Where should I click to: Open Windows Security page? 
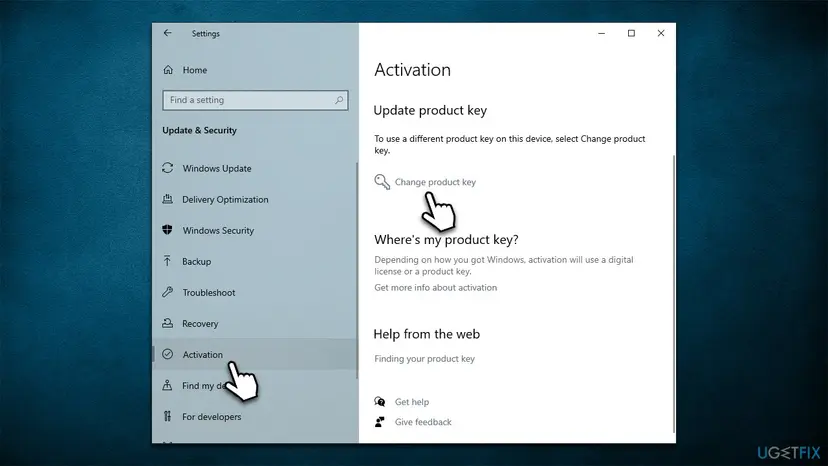tap(218, 230)
